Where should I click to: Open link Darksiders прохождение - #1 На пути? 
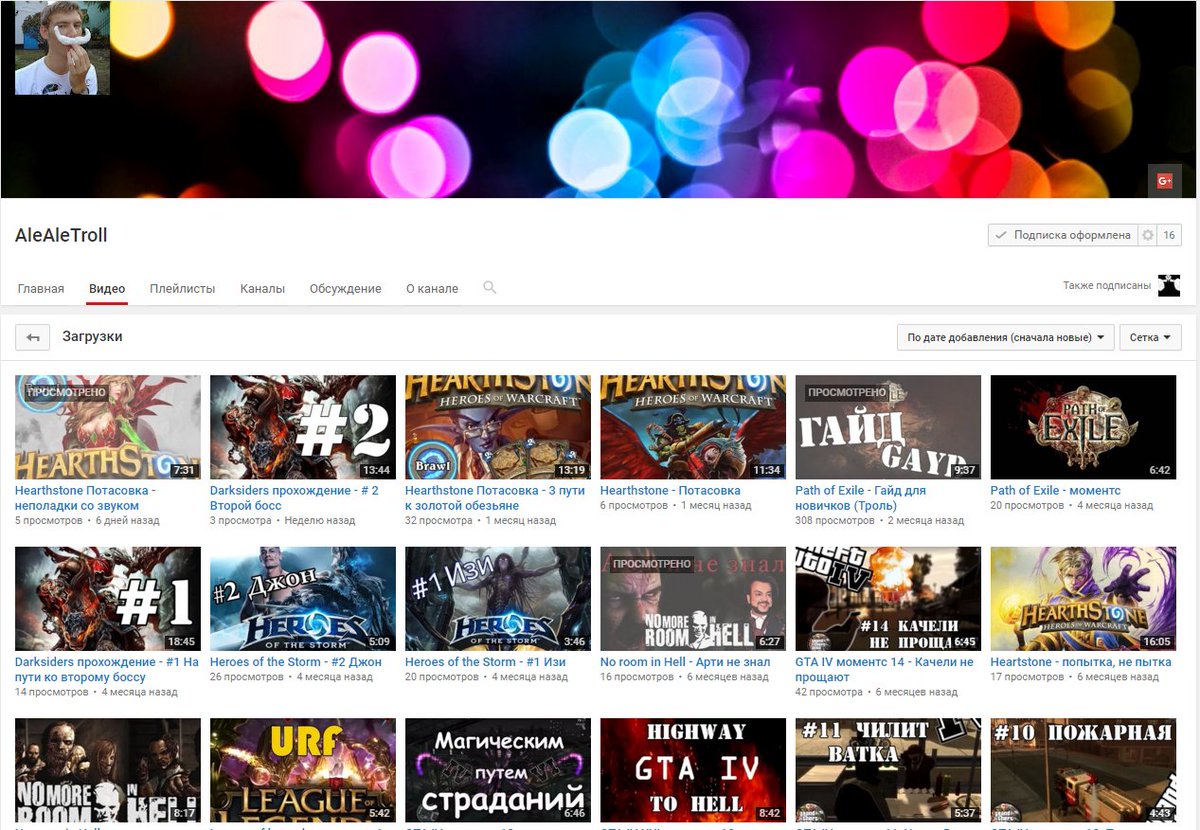click(107, 669)
